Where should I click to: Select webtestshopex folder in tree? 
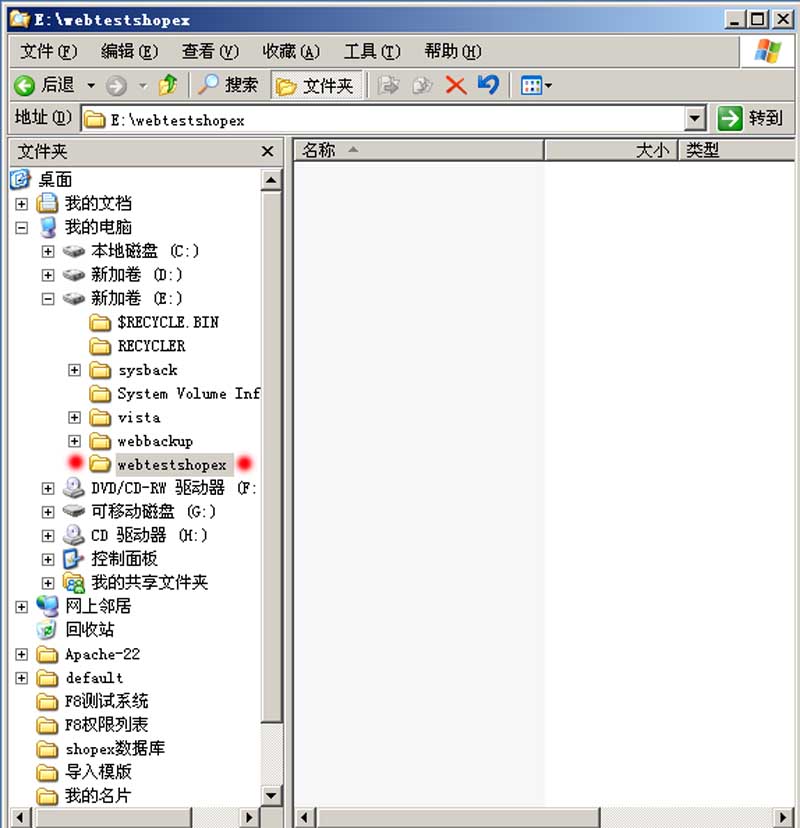pos(172,465)
